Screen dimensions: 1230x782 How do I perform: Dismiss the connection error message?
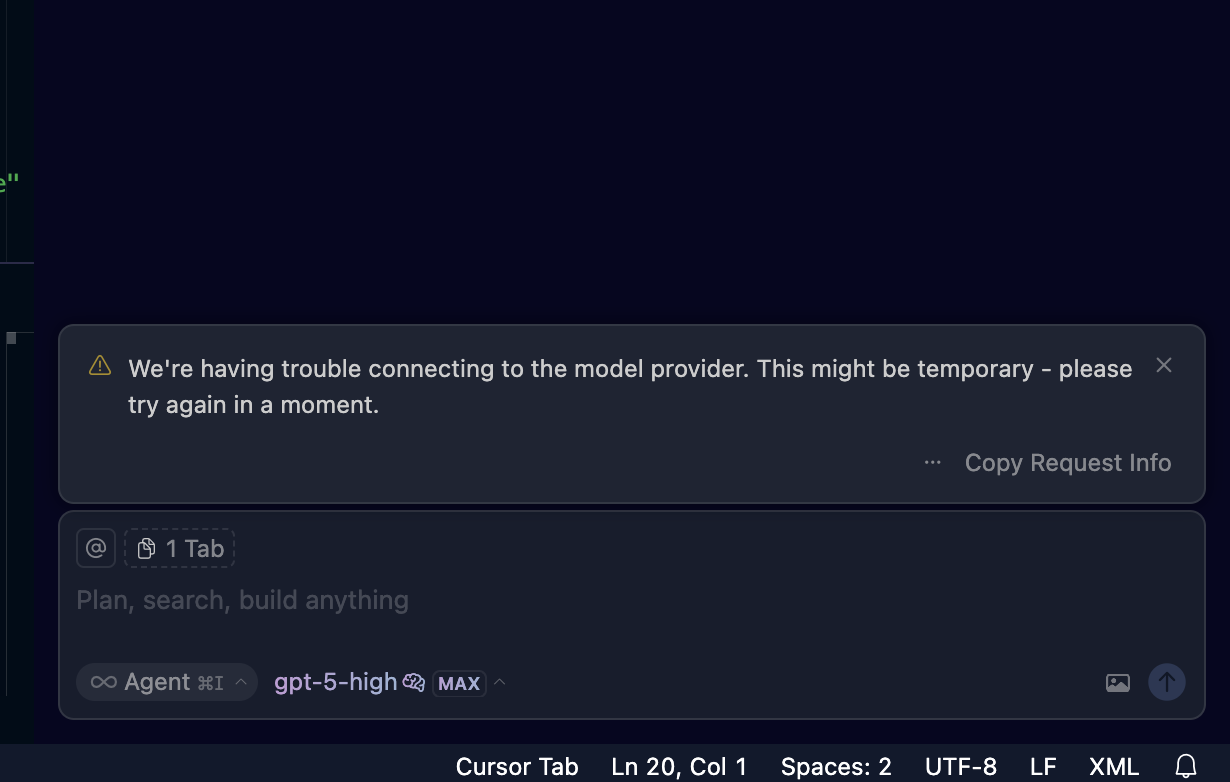tap(1163, 366)
